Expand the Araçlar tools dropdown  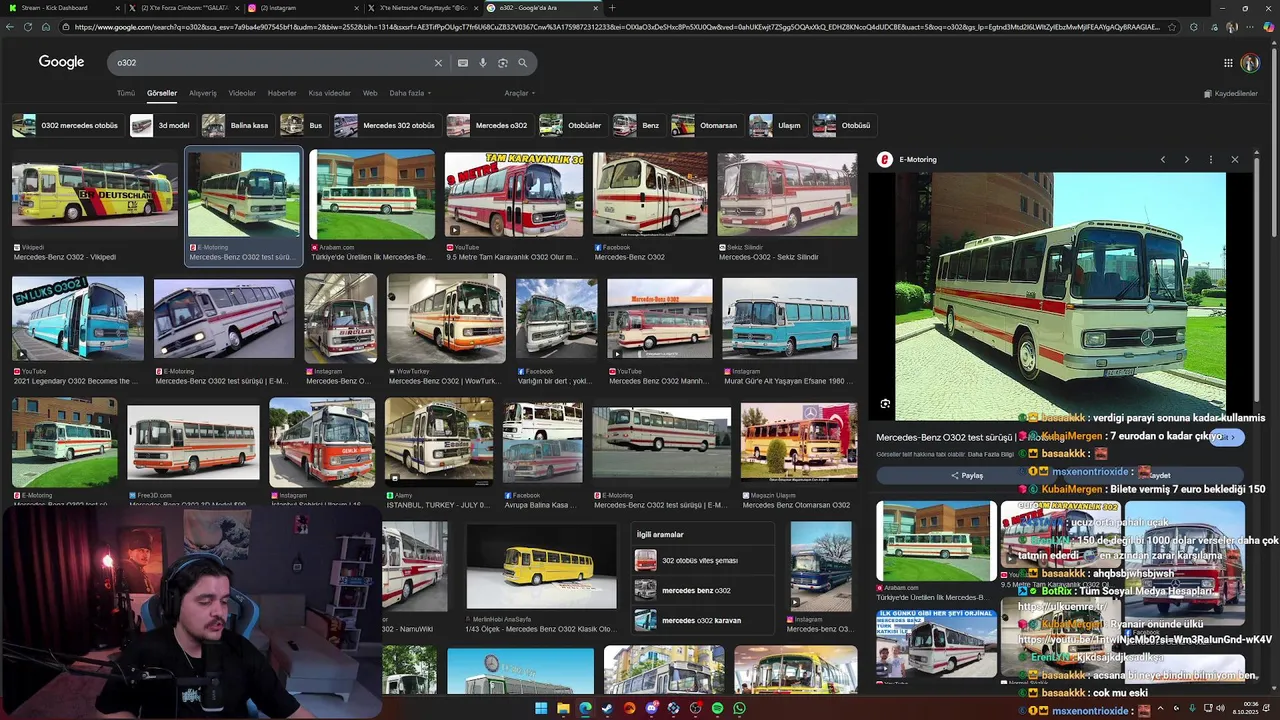(519, 93)
